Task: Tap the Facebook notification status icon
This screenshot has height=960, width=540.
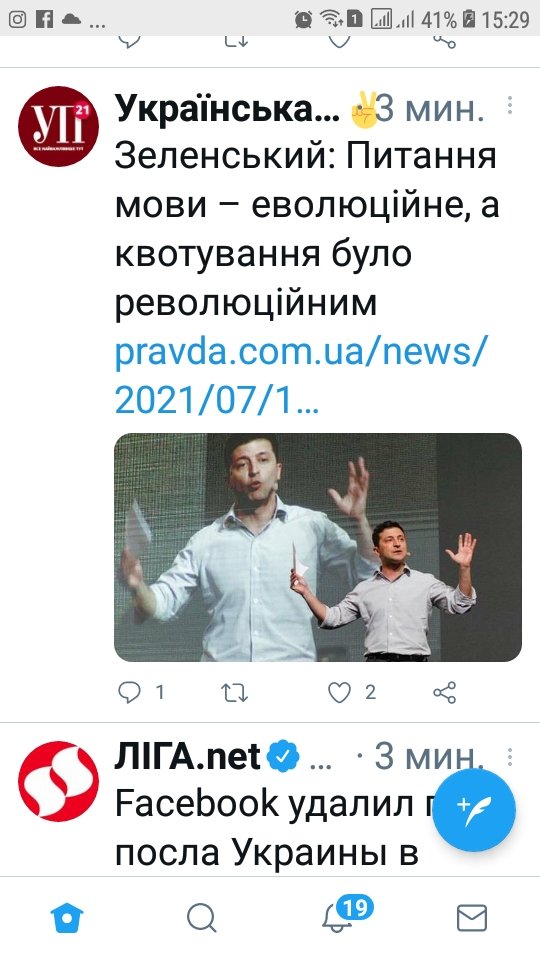Action: [44, 19]
